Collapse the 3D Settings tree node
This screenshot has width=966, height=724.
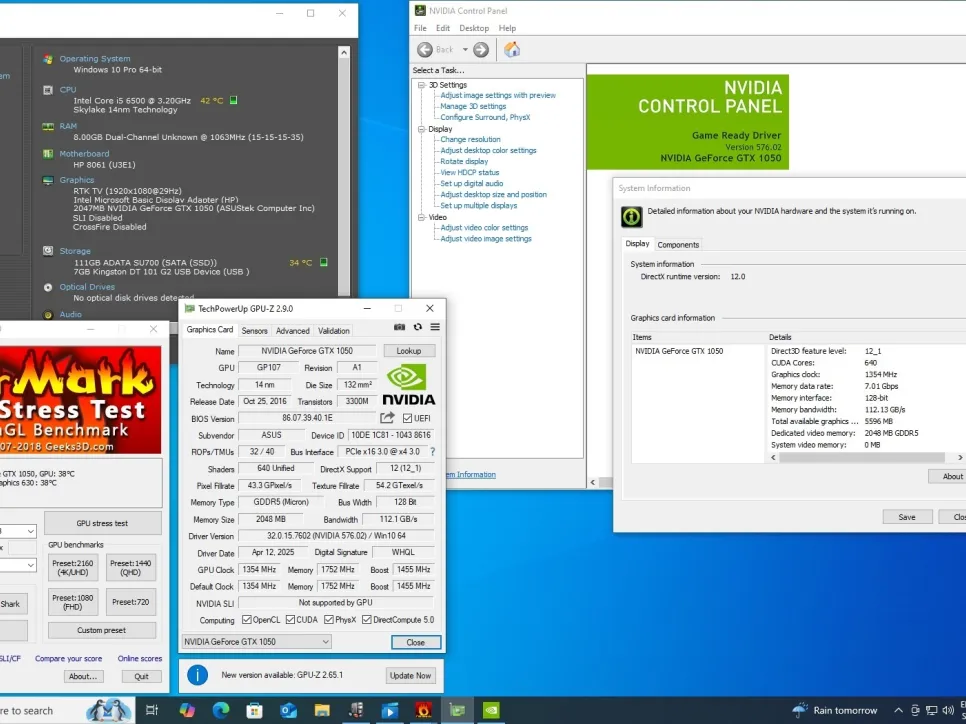point(422,85)
